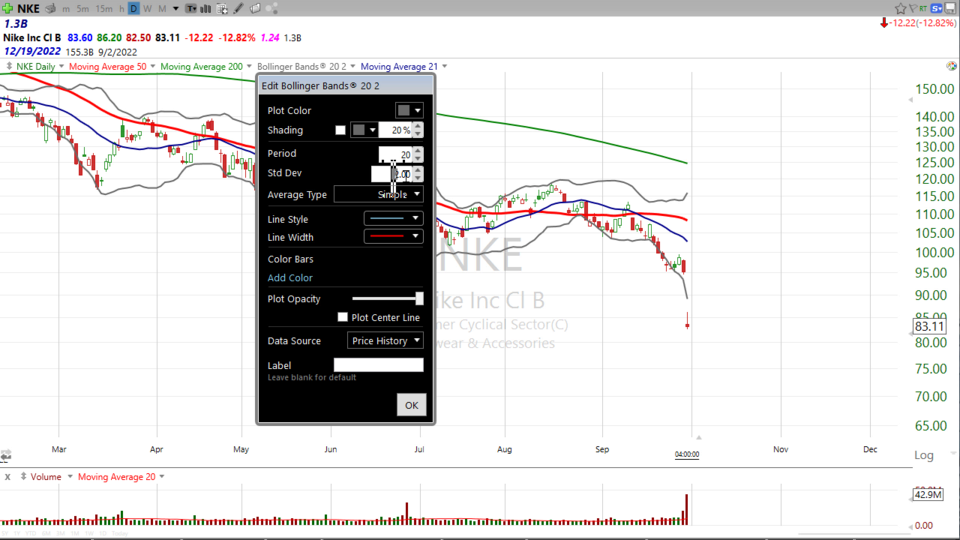Toggle the Shading checkbox
The width and height of the screenshot is (960, 540).
(x=340, y=130)
